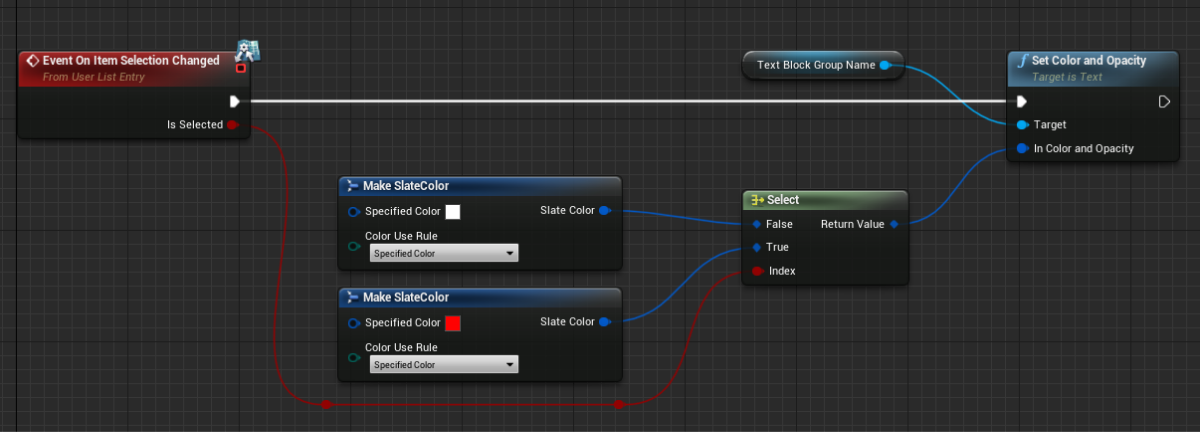The width and height of the screenshot is (1200, 432).
Task: Click the Select node's Return Value pin
Action: [893, 224]
